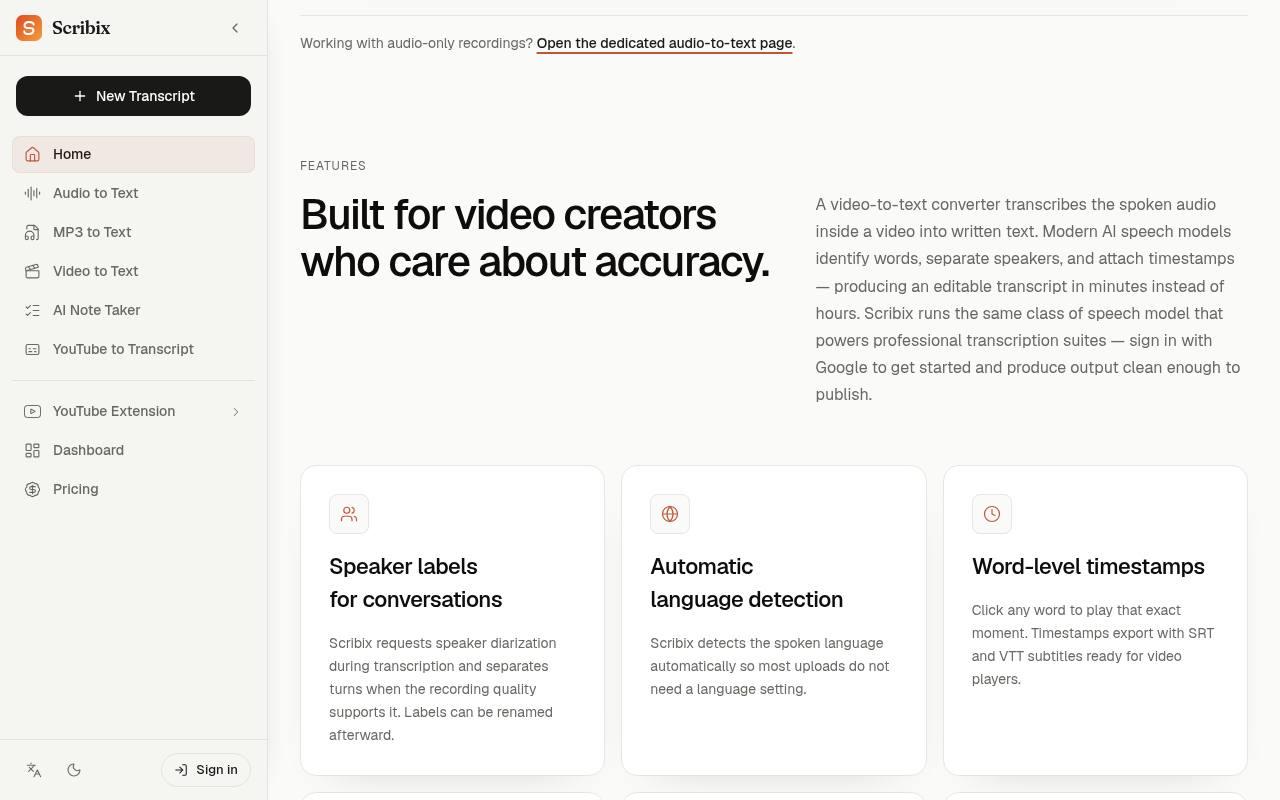The height and width of the screenshot is (800, 1280).
Task: Click the timestamps clock icon
Action: coord(992,514)
